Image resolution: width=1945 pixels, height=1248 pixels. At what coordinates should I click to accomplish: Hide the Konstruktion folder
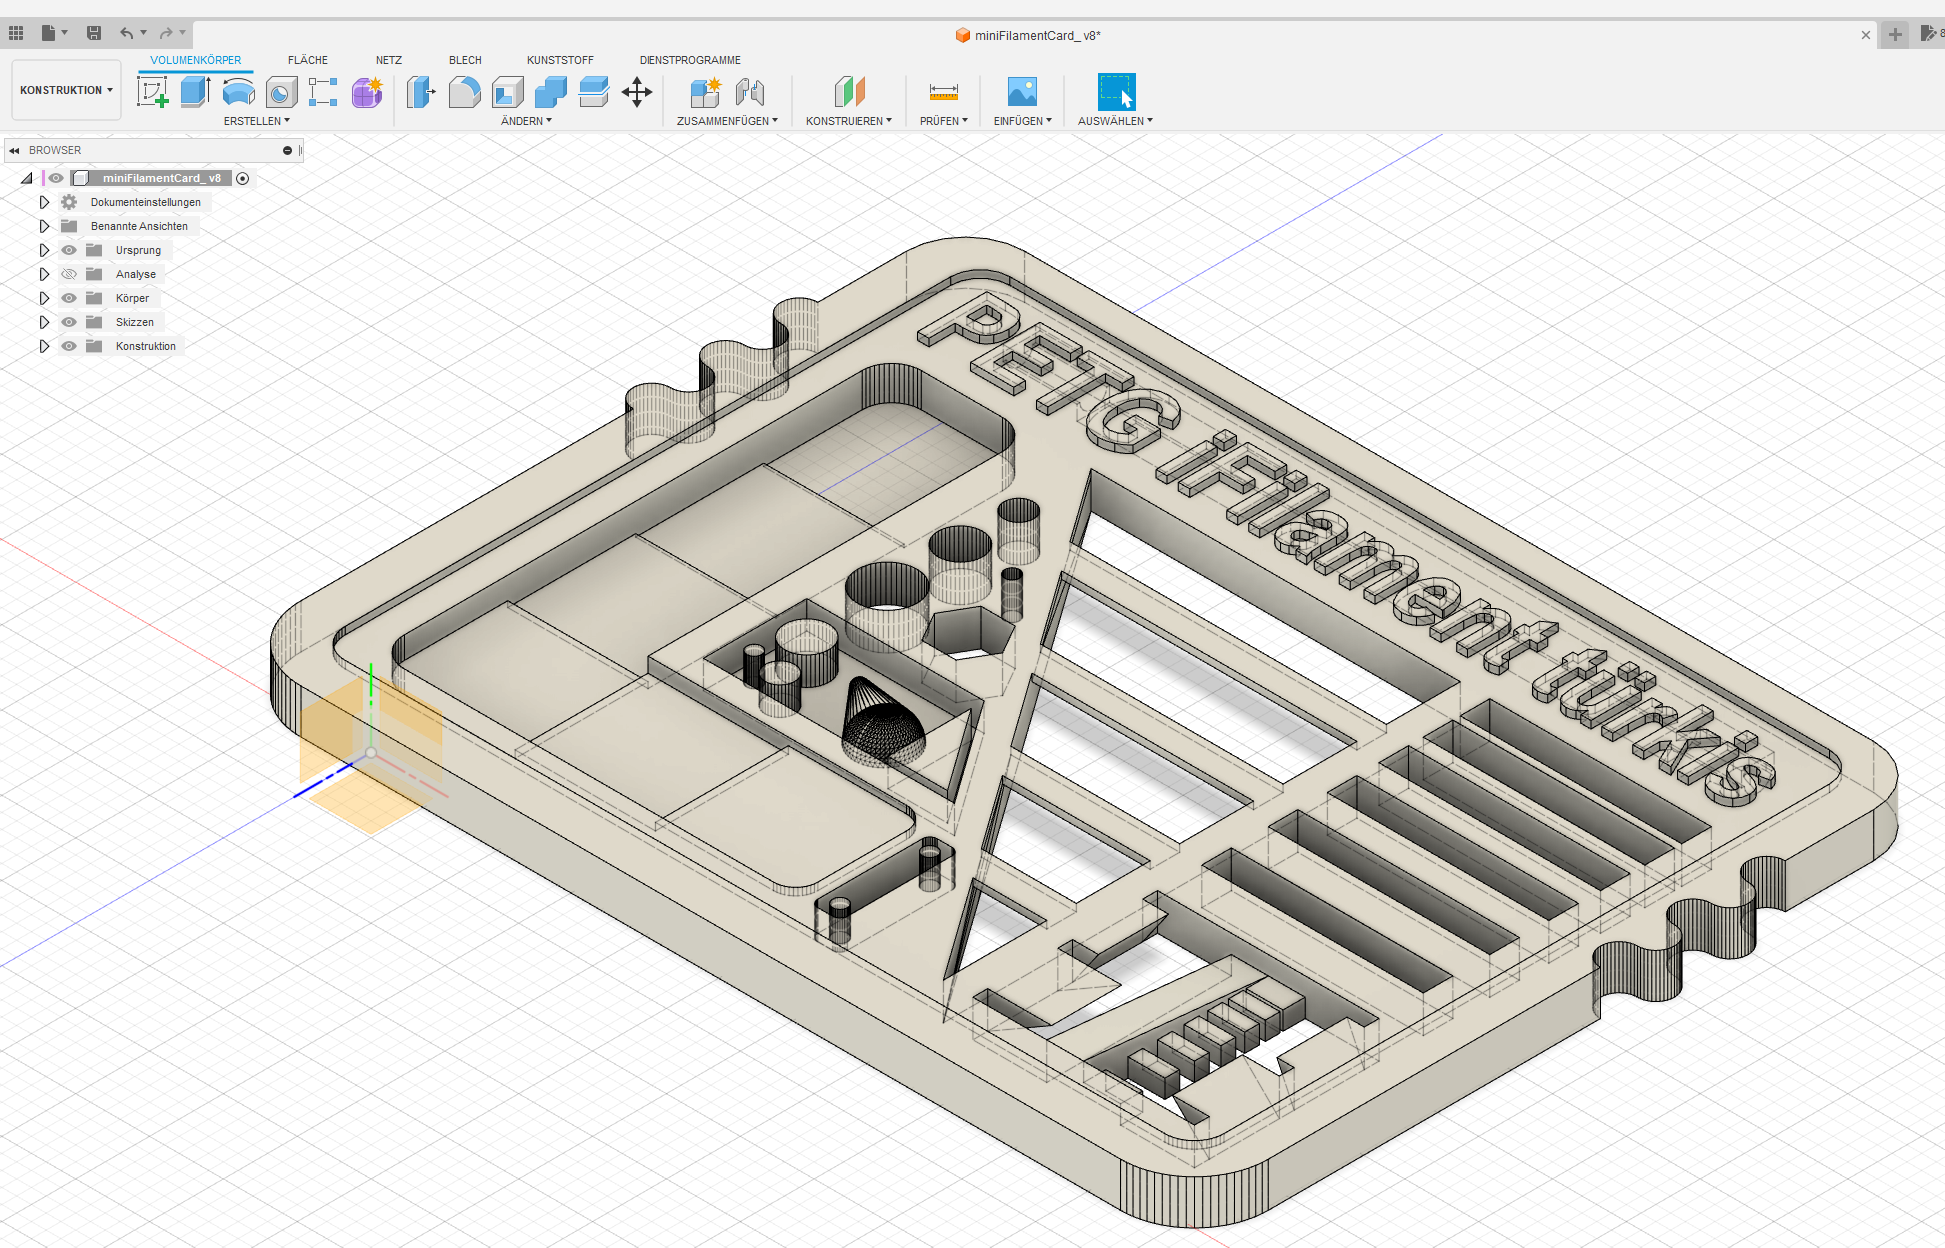click(69, 346)
